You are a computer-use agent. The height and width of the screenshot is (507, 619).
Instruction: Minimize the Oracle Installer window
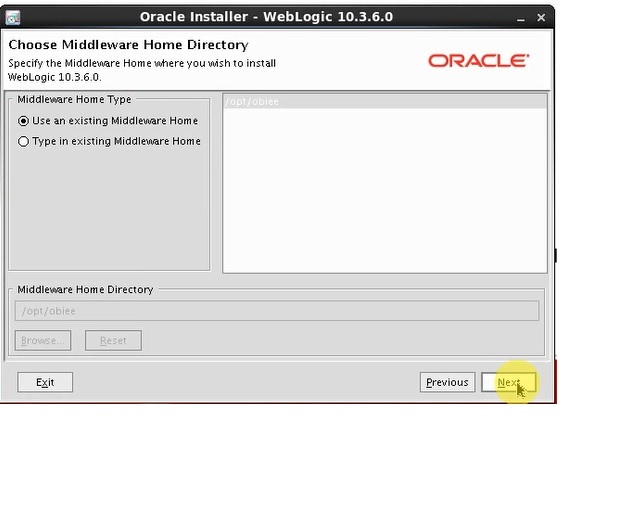521,18
